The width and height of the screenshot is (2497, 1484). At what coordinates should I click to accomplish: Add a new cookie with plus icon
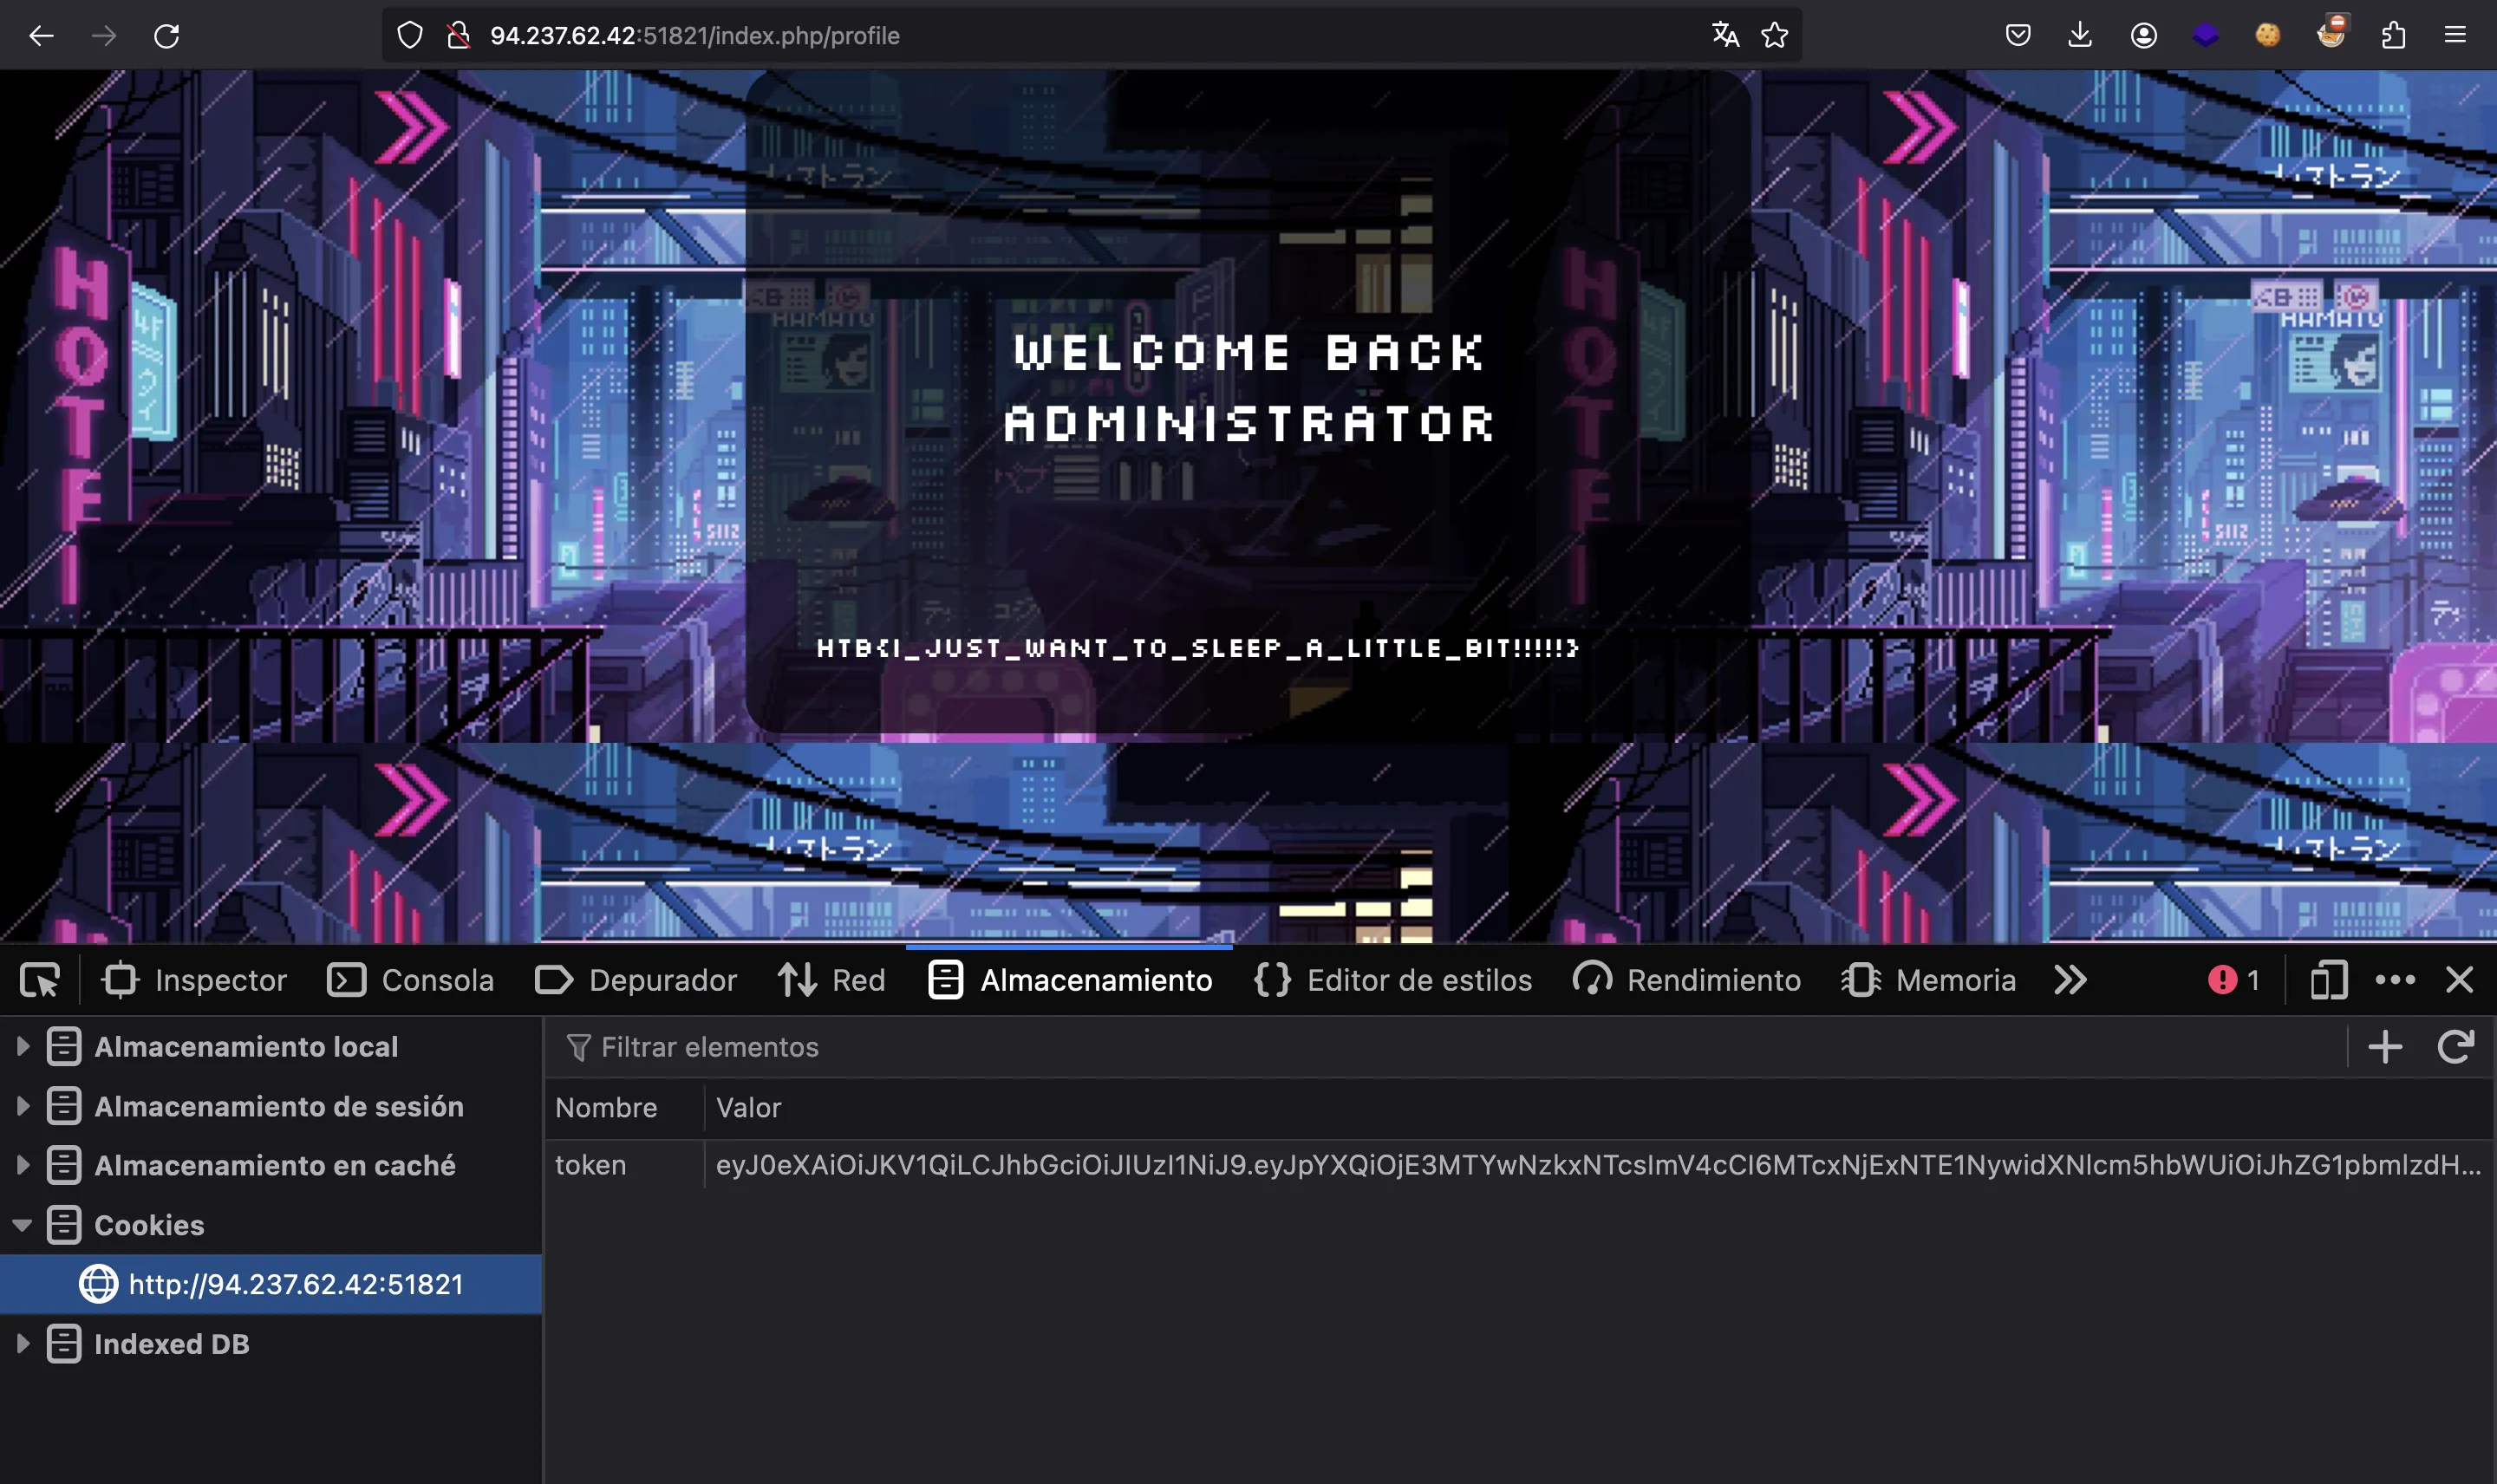2385,1047
